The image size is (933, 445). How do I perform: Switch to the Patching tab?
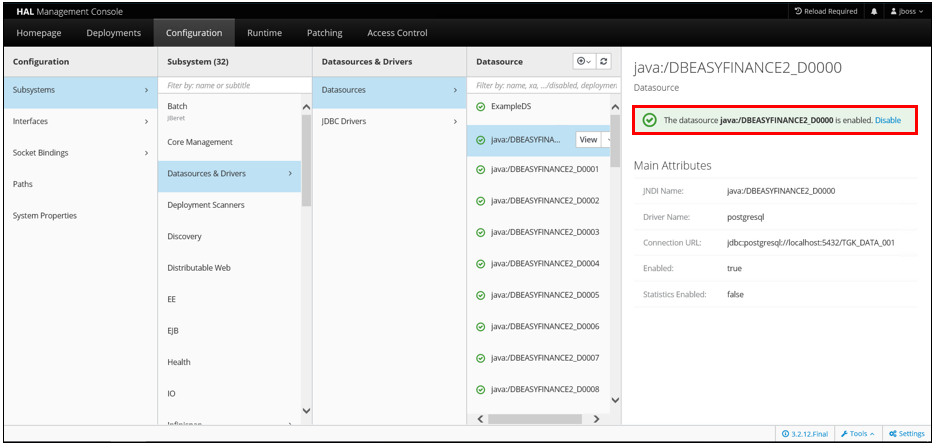(324, 33)
